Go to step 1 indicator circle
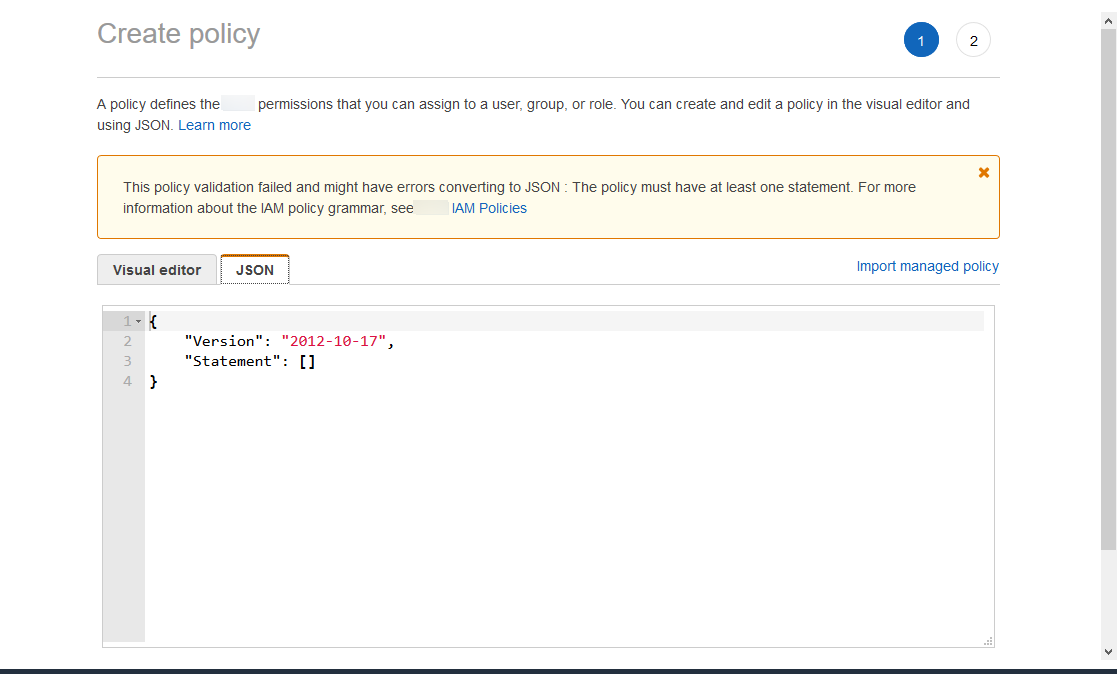1117x674 pixels. (x=921, y=41)
